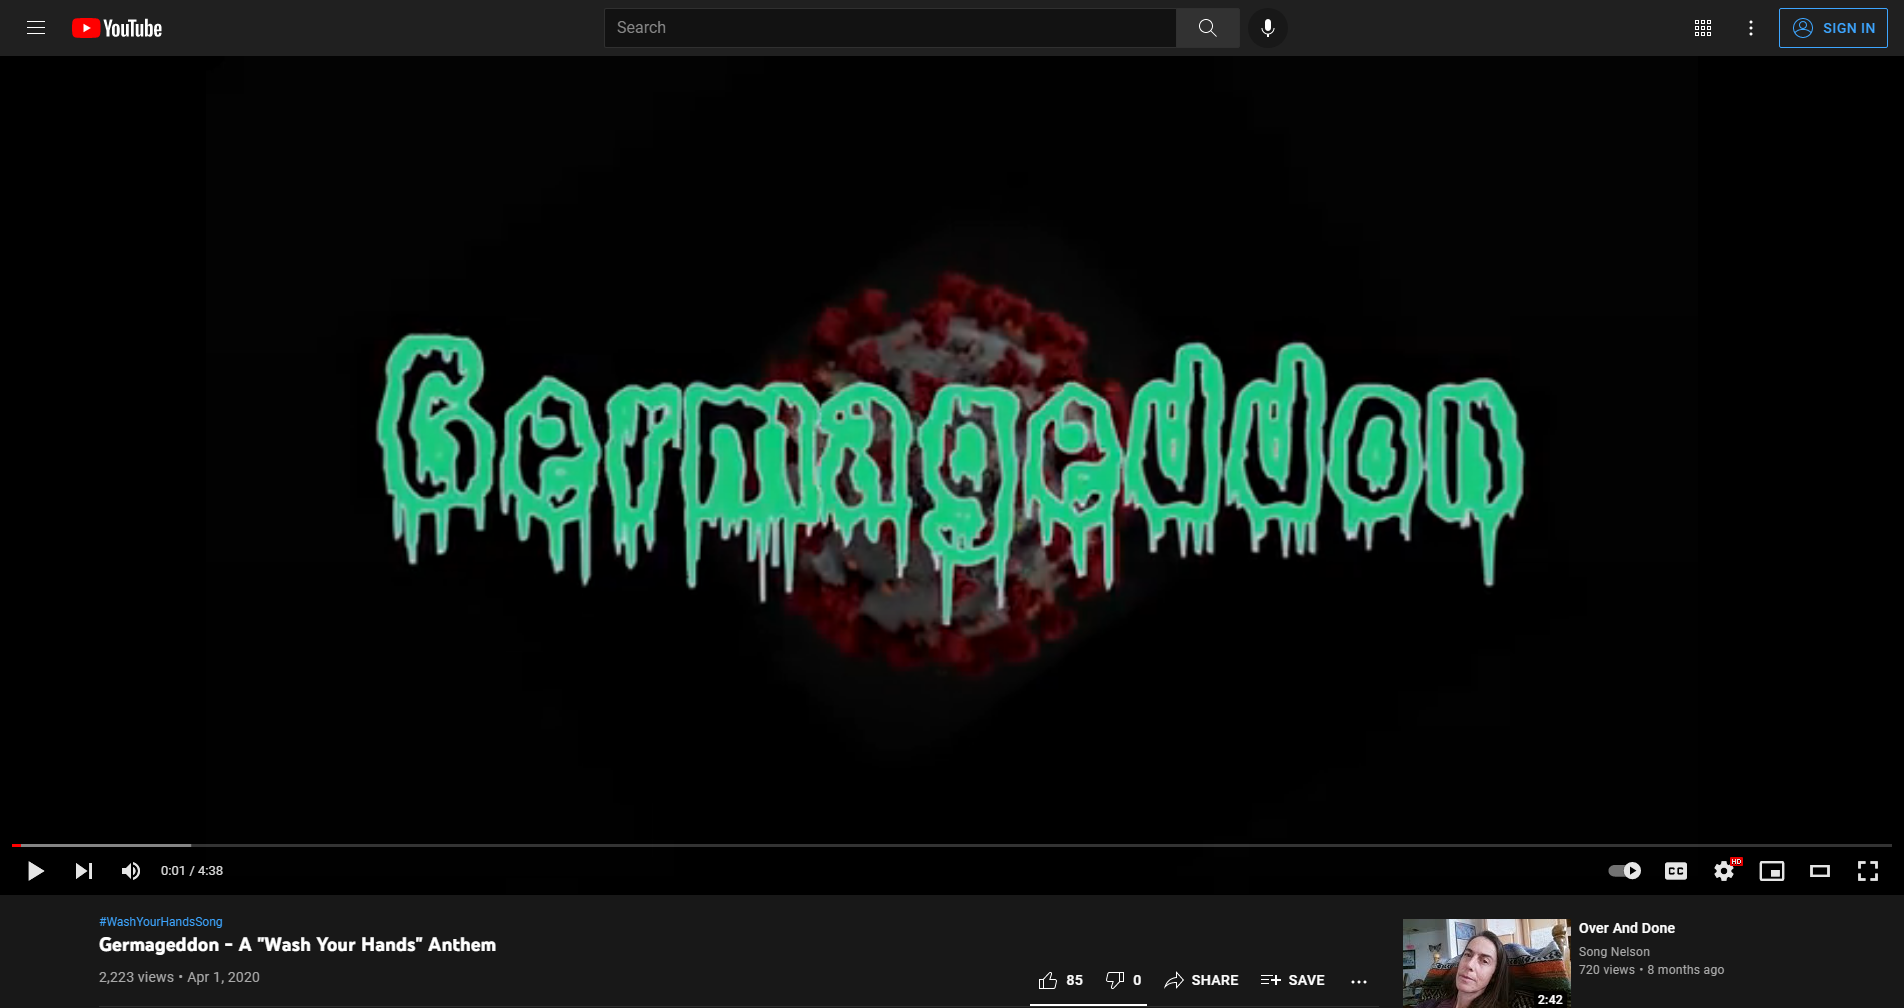The image size is (1904, 1008).
Task: Activate voice search microphone
Action: tap(1267, 28)
